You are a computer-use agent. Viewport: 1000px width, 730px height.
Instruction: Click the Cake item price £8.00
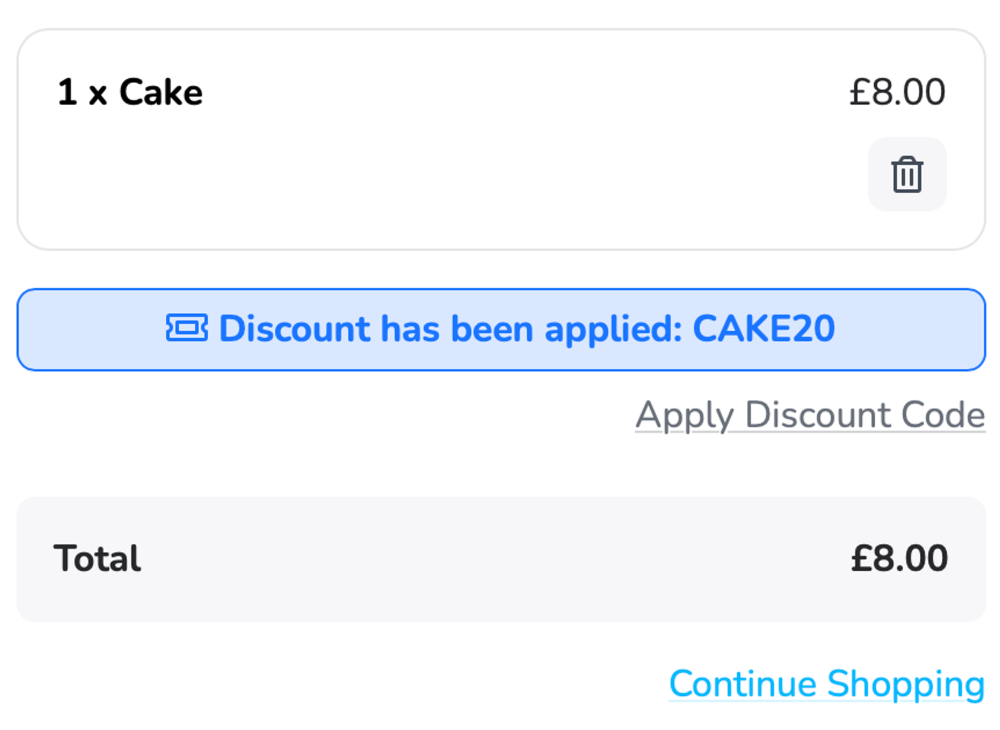[x=897, y=93]
